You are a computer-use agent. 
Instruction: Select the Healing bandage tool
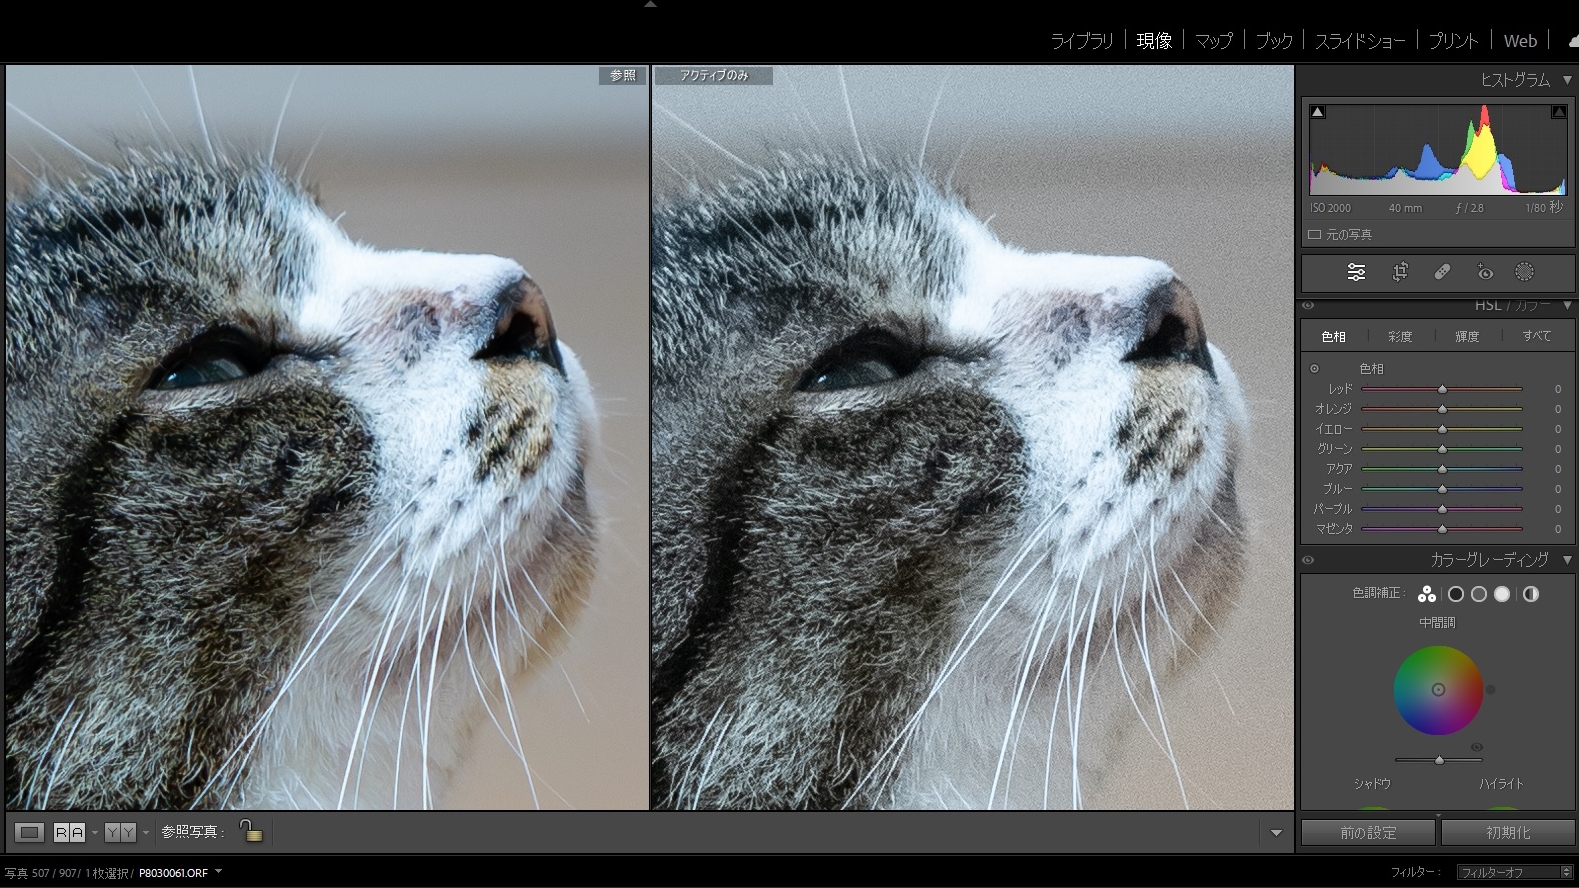pos(1442,272)
